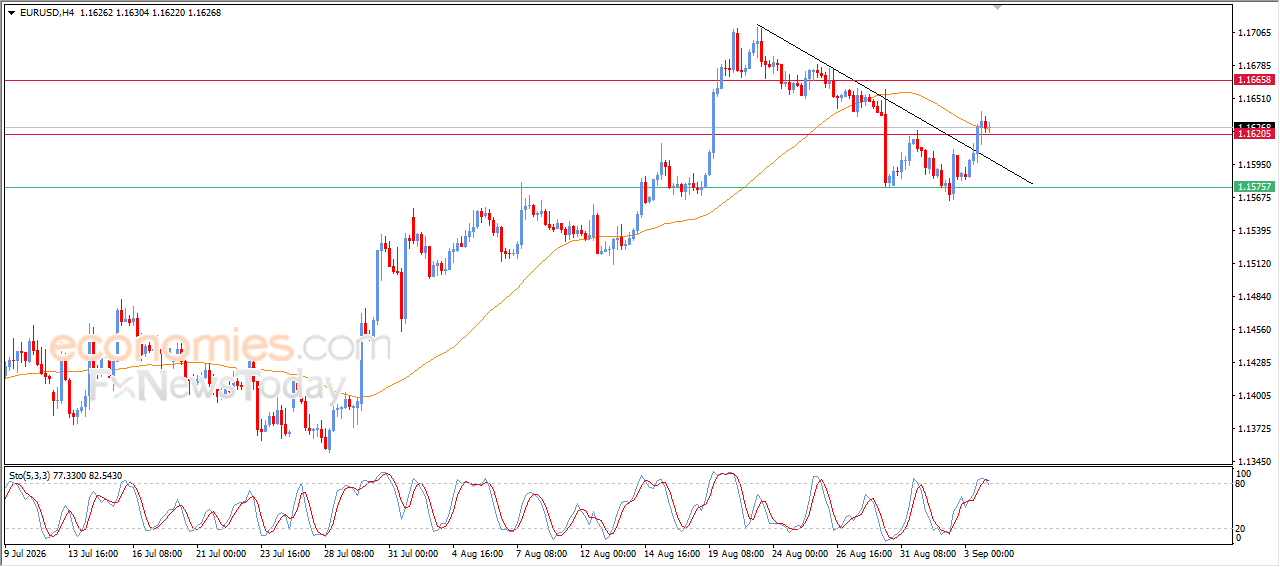
Task: Click the 1.15950 price scale value
Action: click(x=1254, y=165)
